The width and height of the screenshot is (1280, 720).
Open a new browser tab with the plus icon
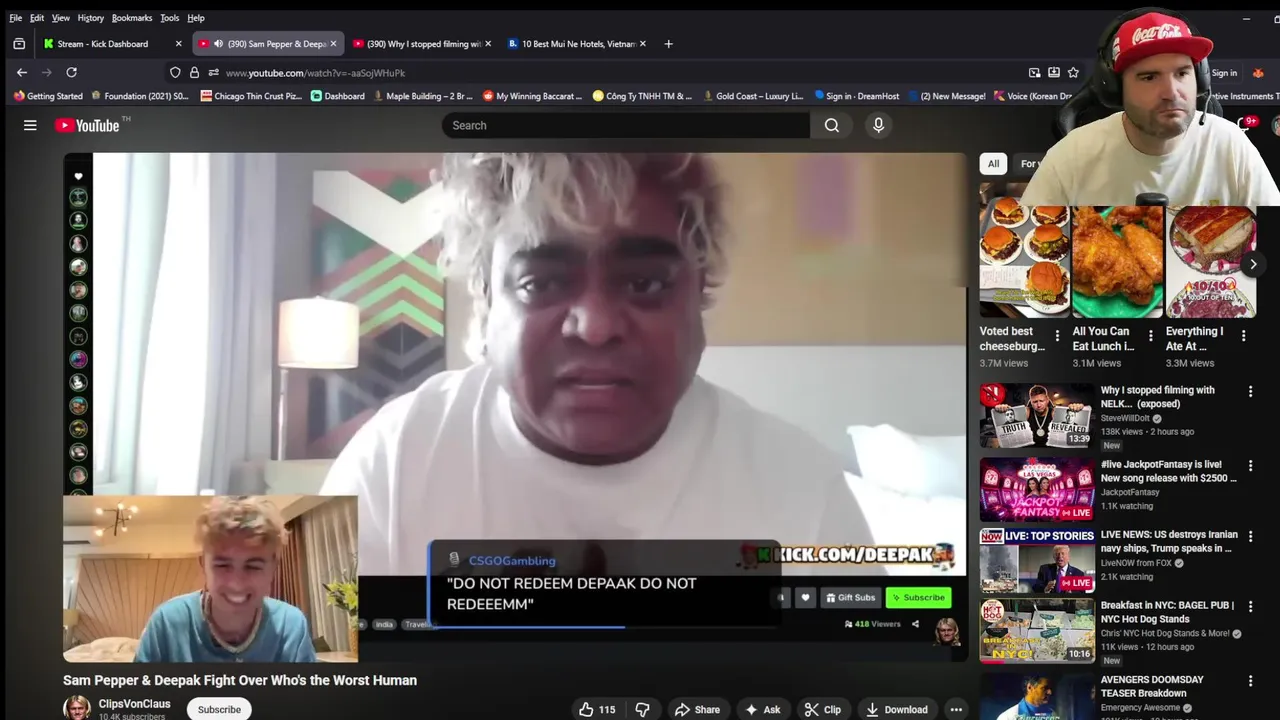tap(668, 44)
